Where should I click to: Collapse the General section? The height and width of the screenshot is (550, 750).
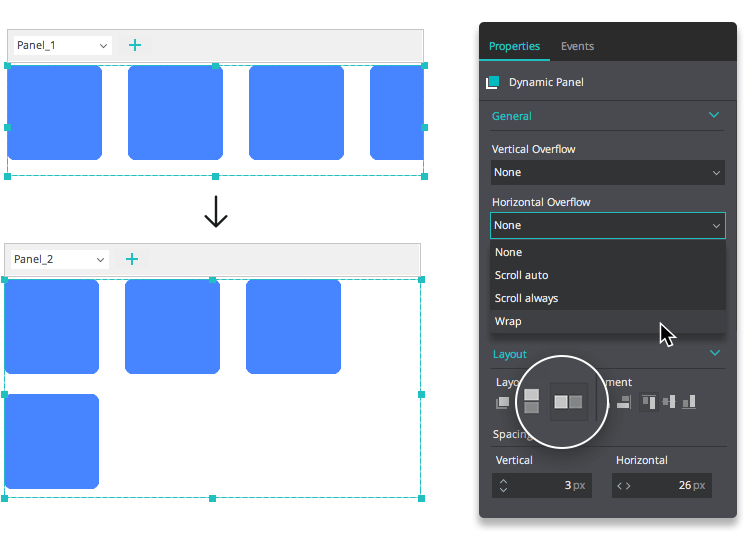click(714, 115)
